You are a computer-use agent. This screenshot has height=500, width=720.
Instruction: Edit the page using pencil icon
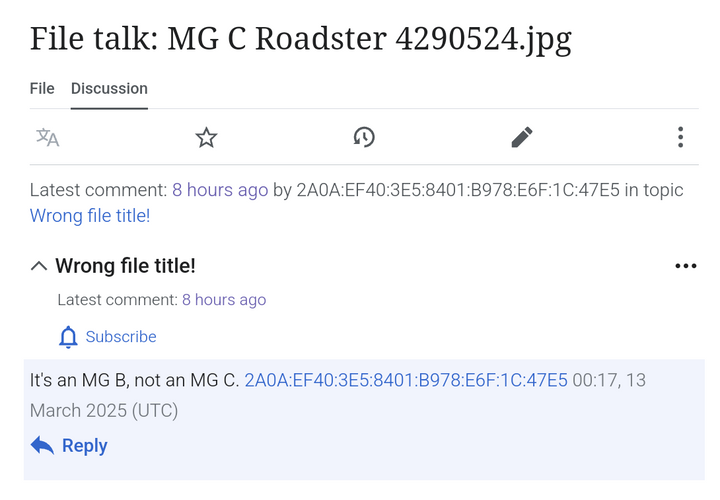pos(522,137)
